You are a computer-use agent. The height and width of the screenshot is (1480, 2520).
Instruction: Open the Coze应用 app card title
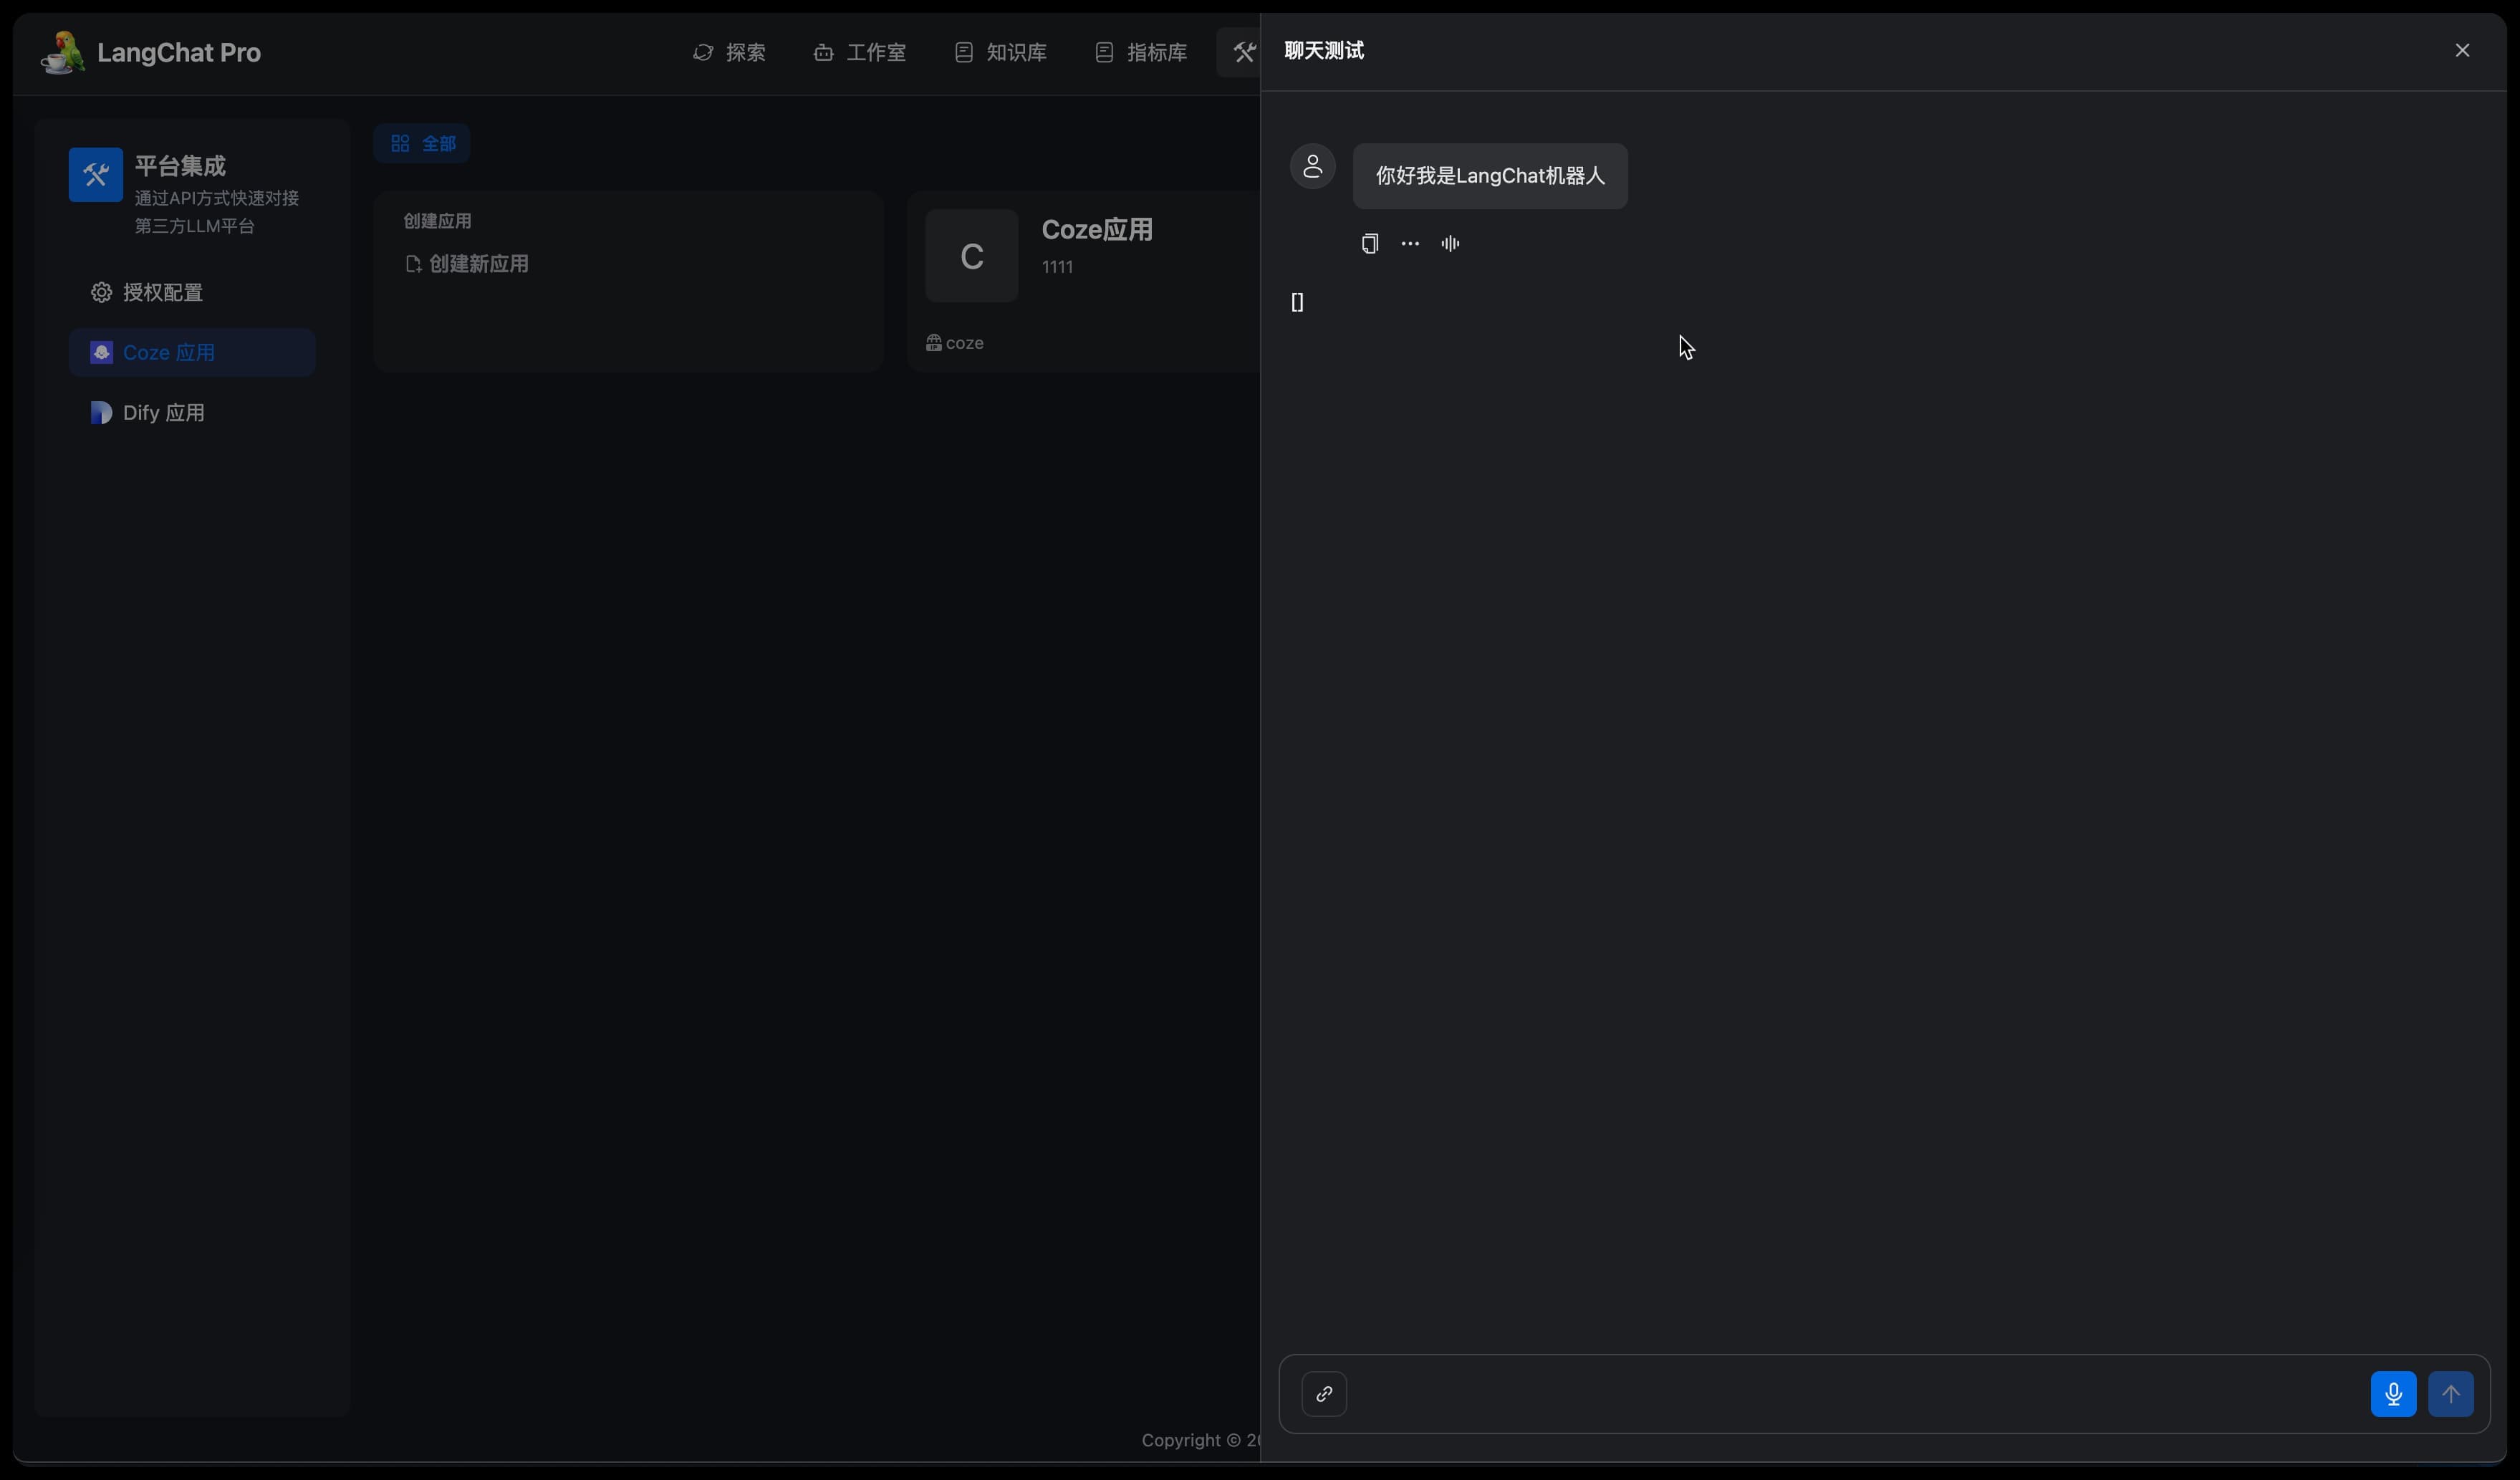tap(1097, 230)
